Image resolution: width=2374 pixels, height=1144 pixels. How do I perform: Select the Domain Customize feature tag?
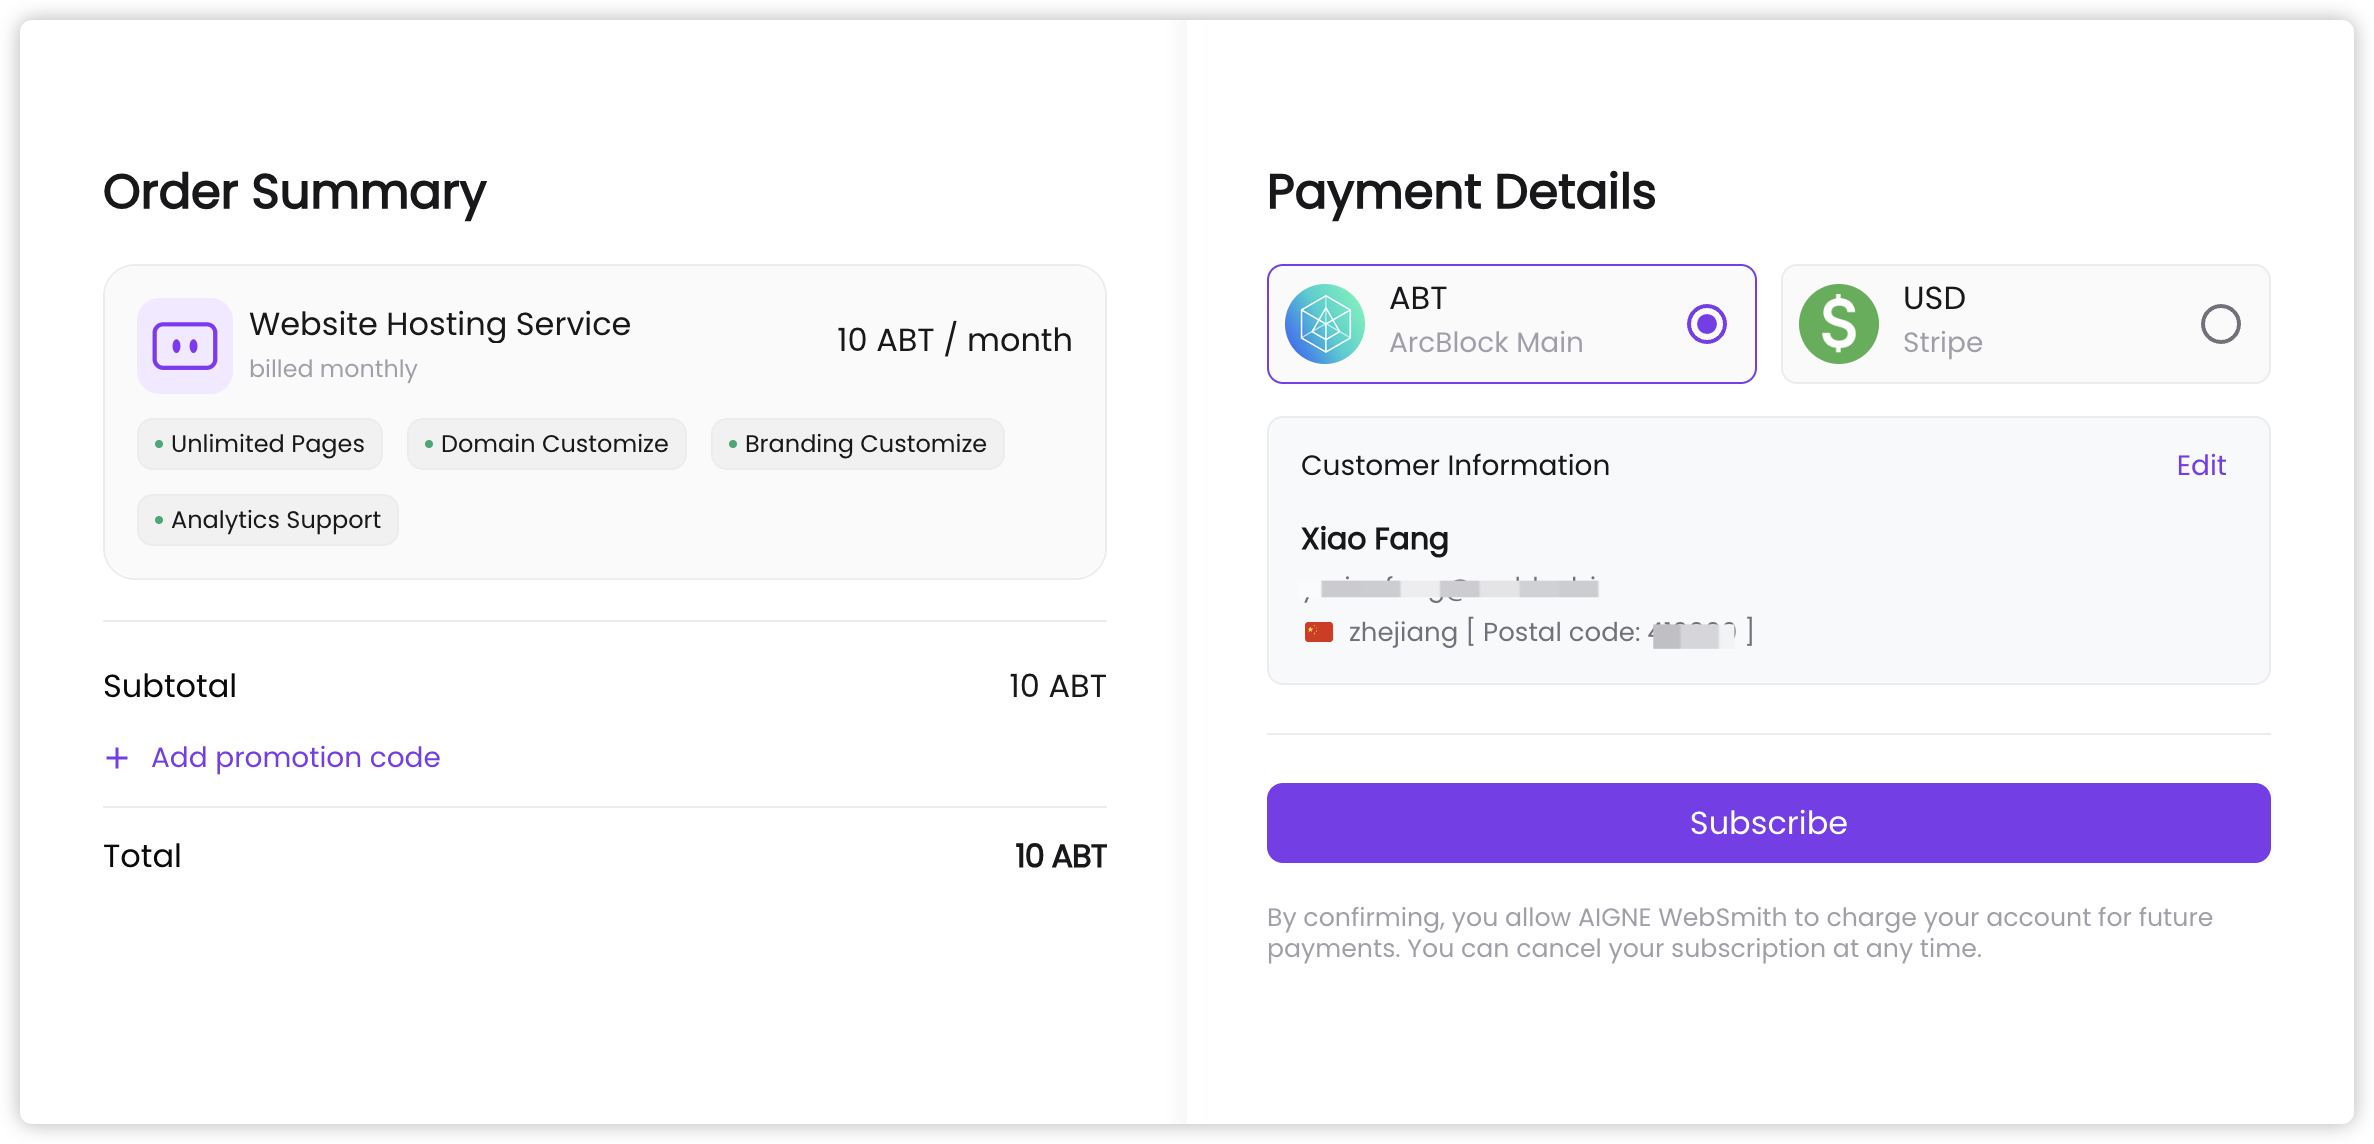(x=546, y=443)
